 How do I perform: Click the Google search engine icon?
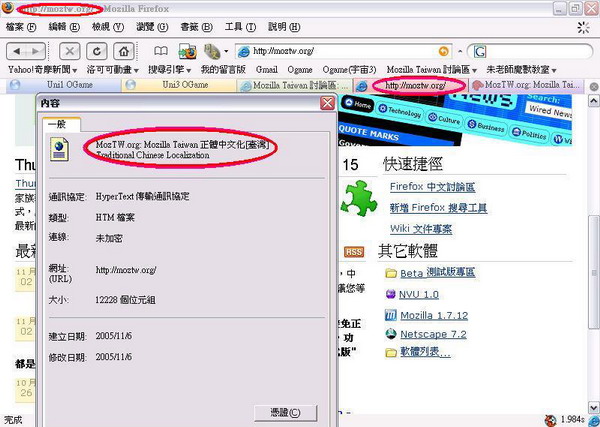(480, 51)
